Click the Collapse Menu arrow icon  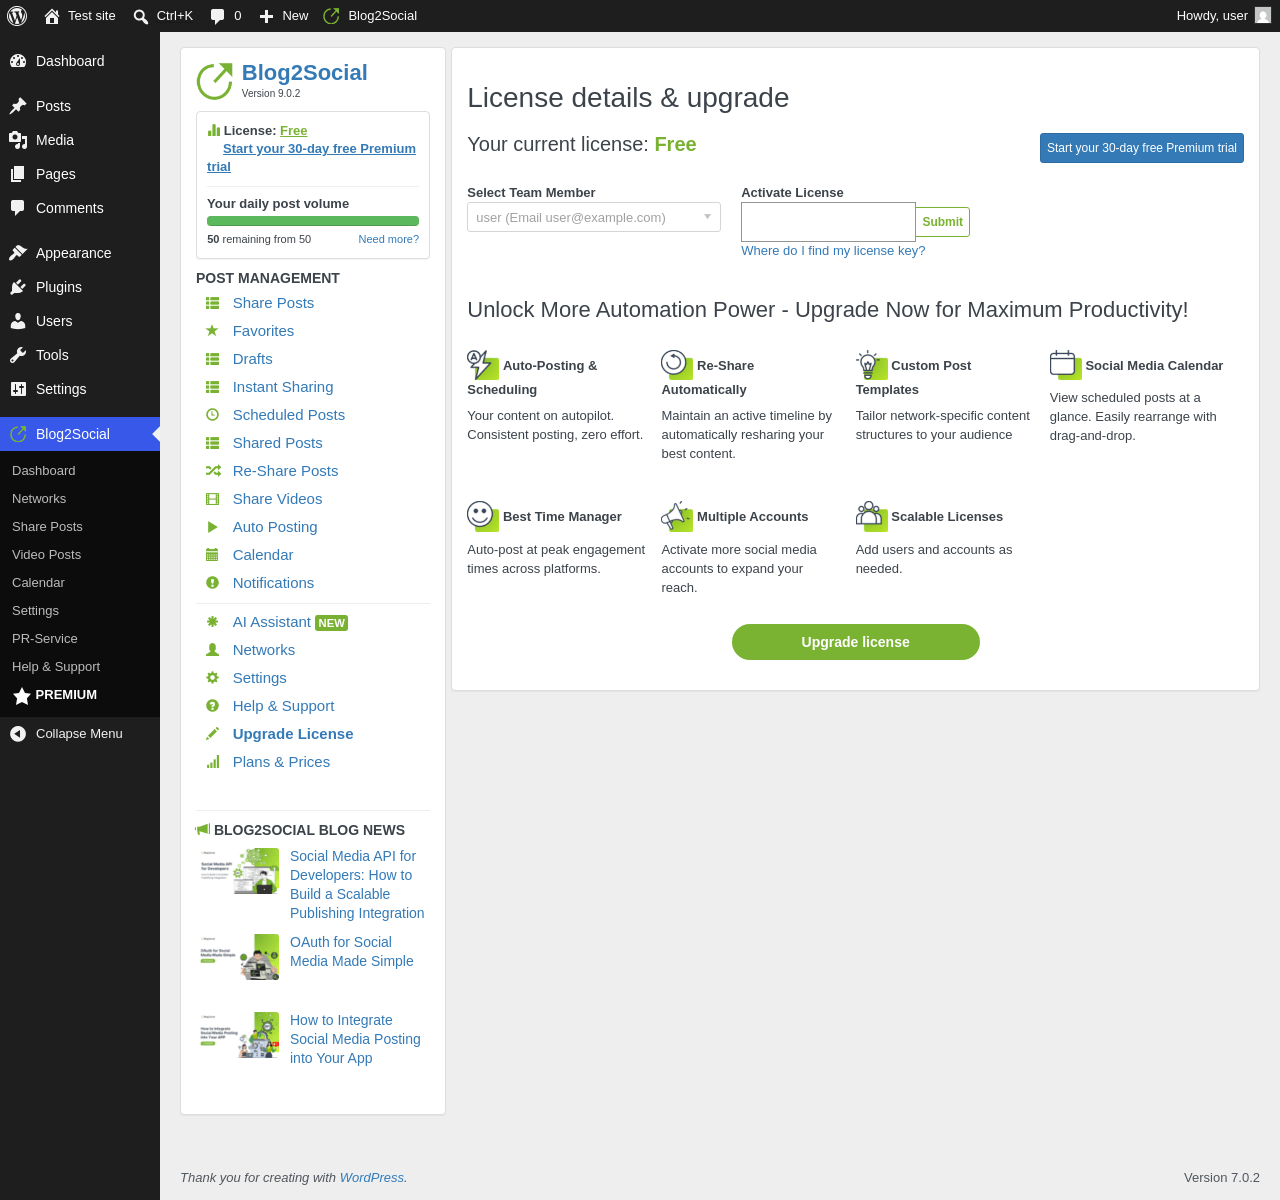(x=18, y=734)
